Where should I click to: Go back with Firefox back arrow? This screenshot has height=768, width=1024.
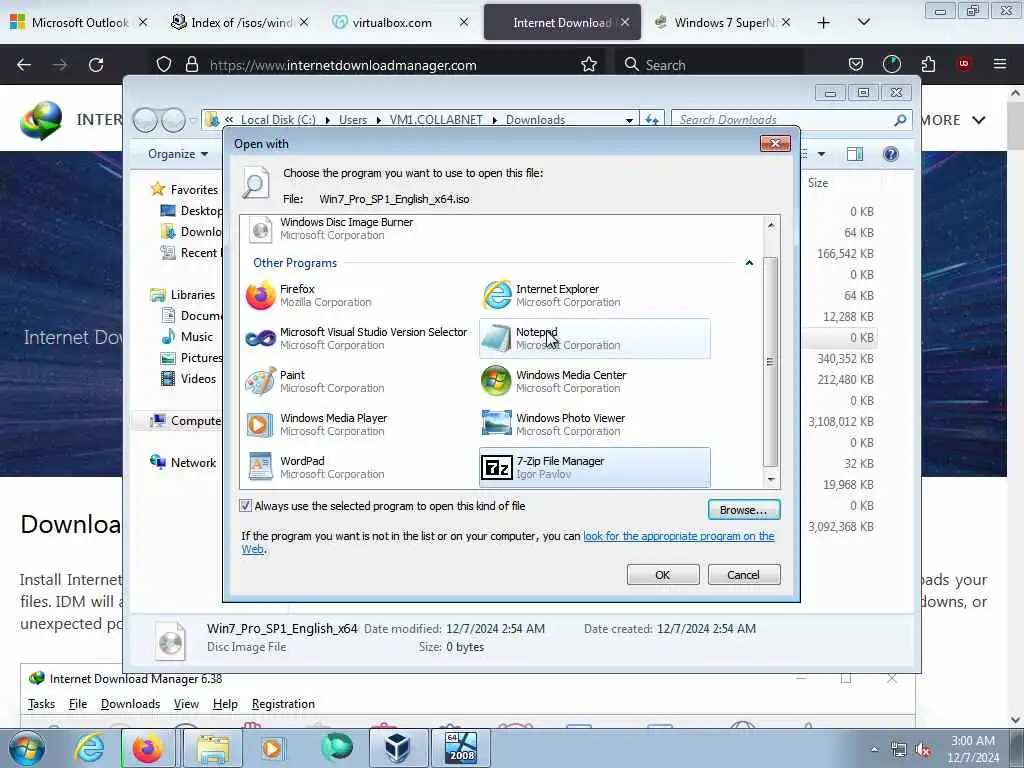pyautogui.click(x=24, y=65)
